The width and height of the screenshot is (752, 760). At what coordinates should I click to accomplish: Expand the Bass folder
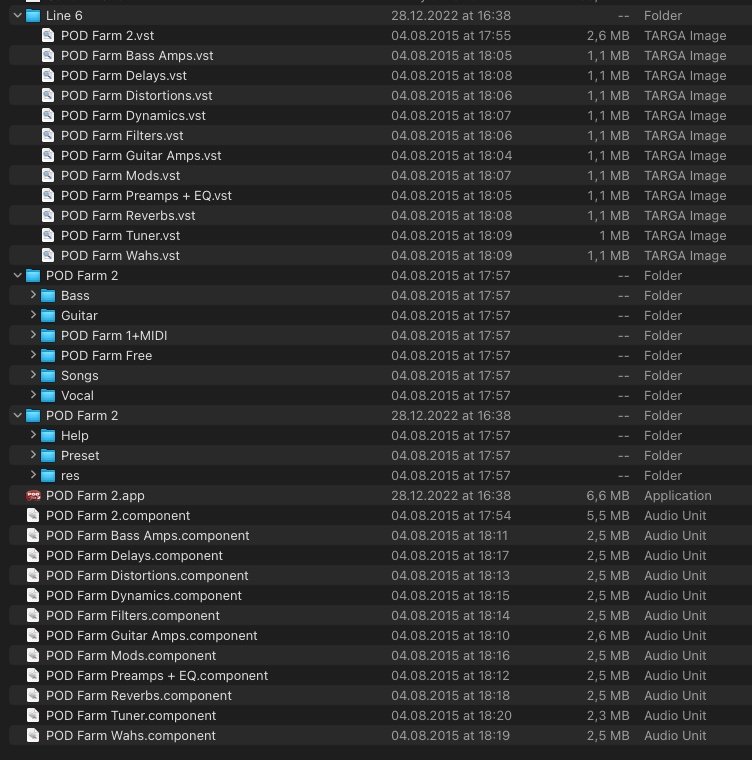pos(32,296)
